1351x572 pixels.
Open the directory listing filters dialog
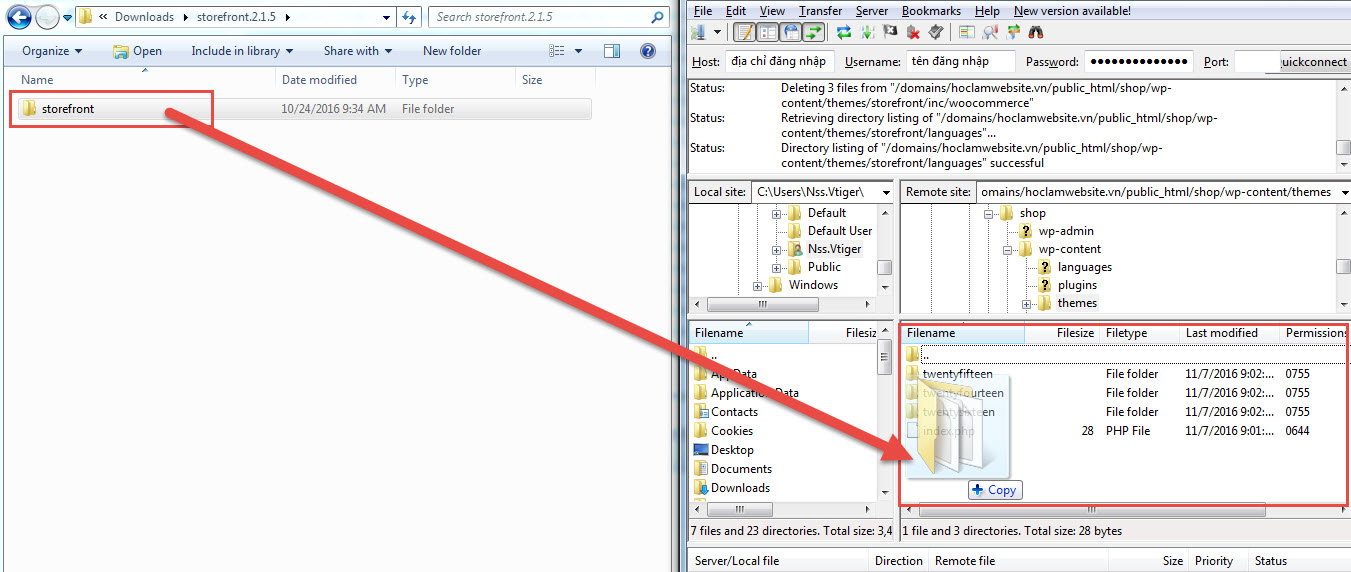967,32
